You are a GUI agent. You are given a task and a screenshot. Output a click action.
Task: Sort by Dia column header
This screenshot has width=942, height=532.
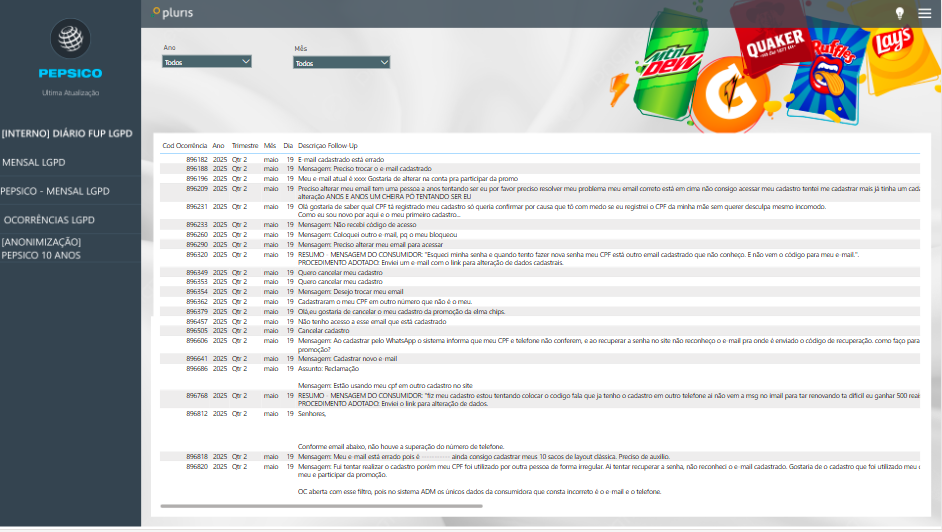(288, 146)
